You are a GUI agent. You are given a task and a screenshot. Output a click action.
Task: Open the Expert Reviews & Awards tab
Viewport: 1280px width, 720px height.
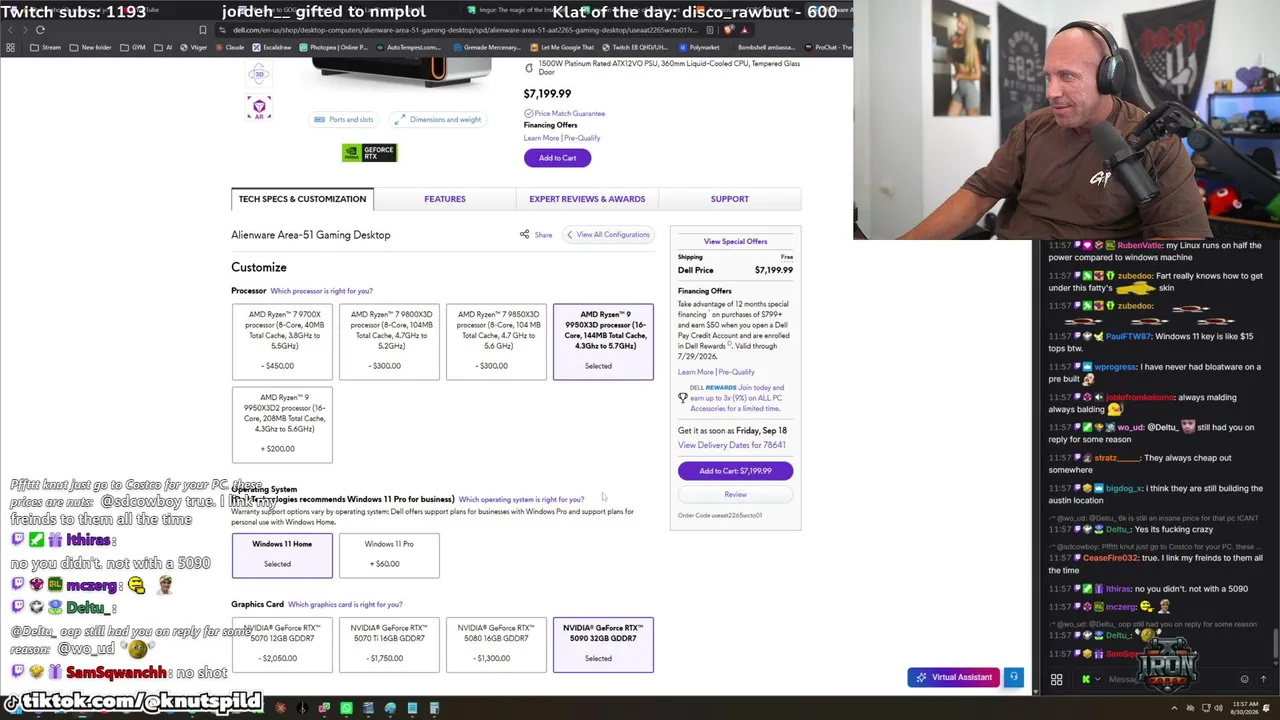(x=587, y=199)
